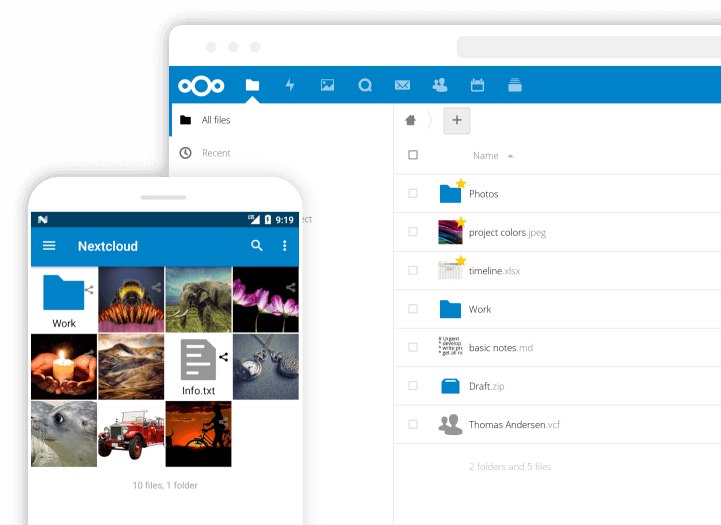This screenshot has height=525, width=721.
Task: Check the timeline.xlsx checkbox
Action: point(413,270)
